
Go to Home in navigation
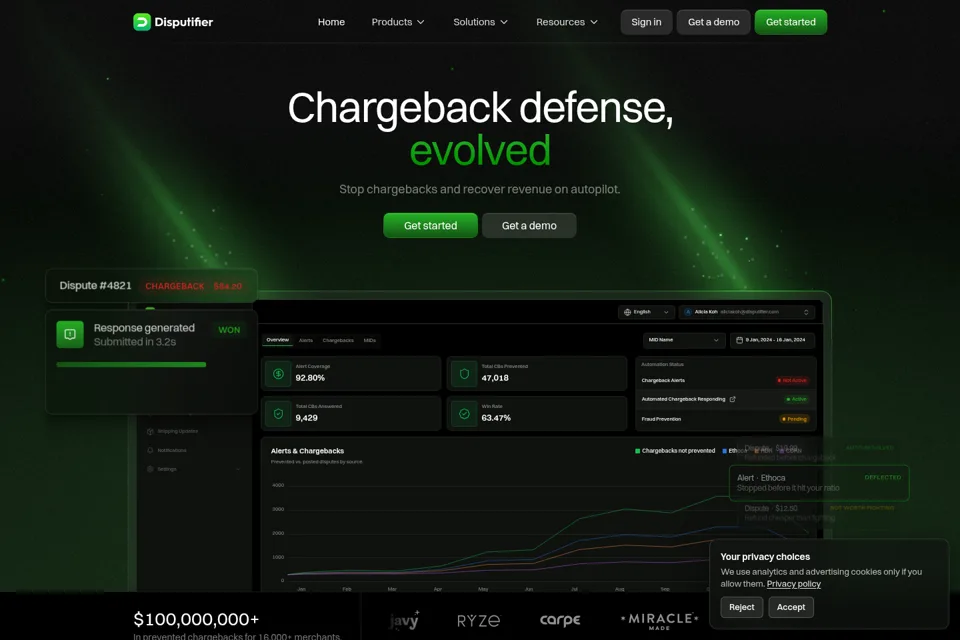click(x=331, y=22)
